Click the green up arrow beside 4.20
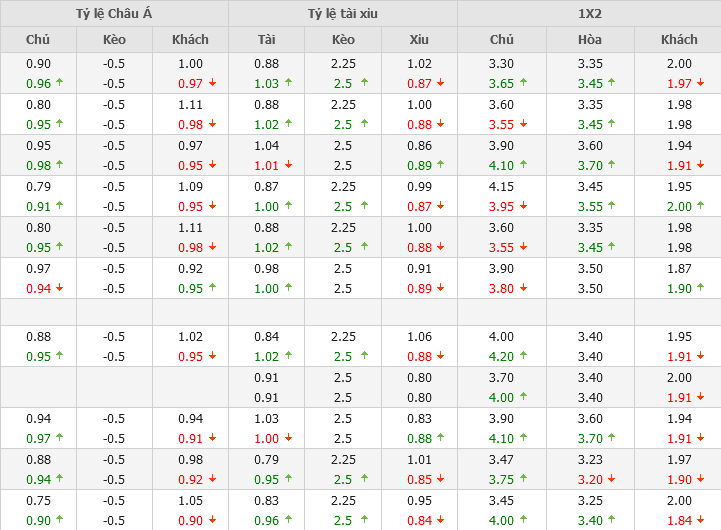Image resolution: width=721 pixels, height=530 pixels. click(x=523, y=356)
